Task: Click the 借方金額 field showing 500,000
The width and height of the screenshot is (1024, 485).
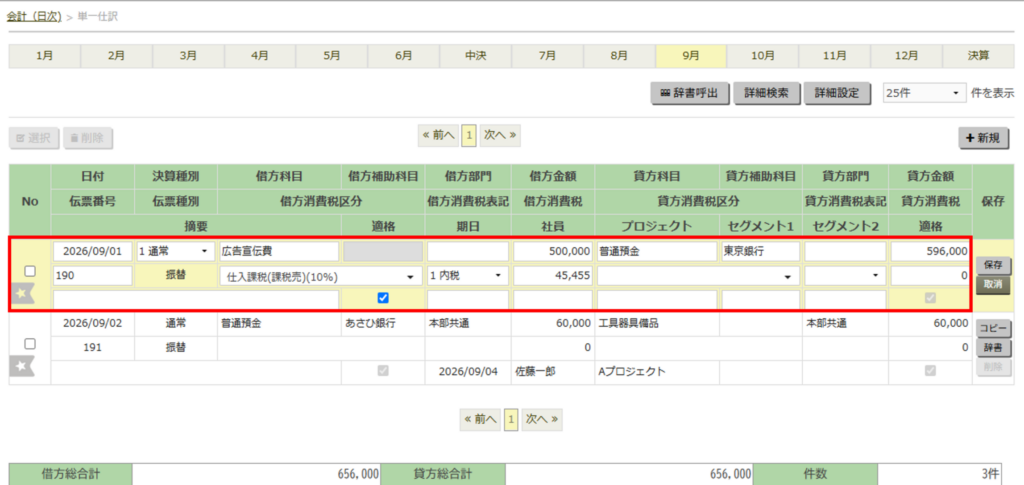Action: [552, 251]
